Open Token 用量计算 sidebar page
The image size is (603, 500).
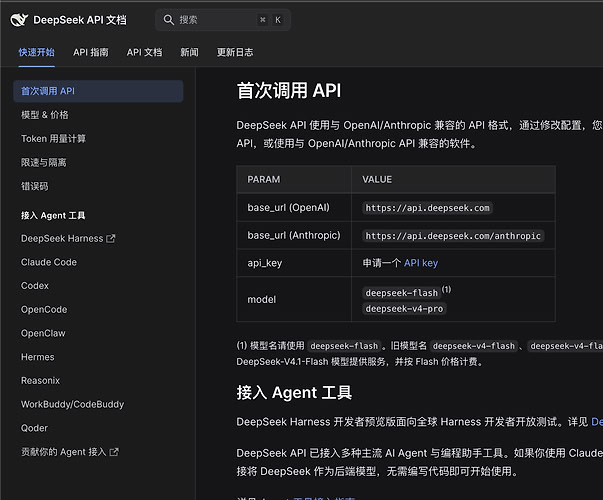tap(53, 138)
